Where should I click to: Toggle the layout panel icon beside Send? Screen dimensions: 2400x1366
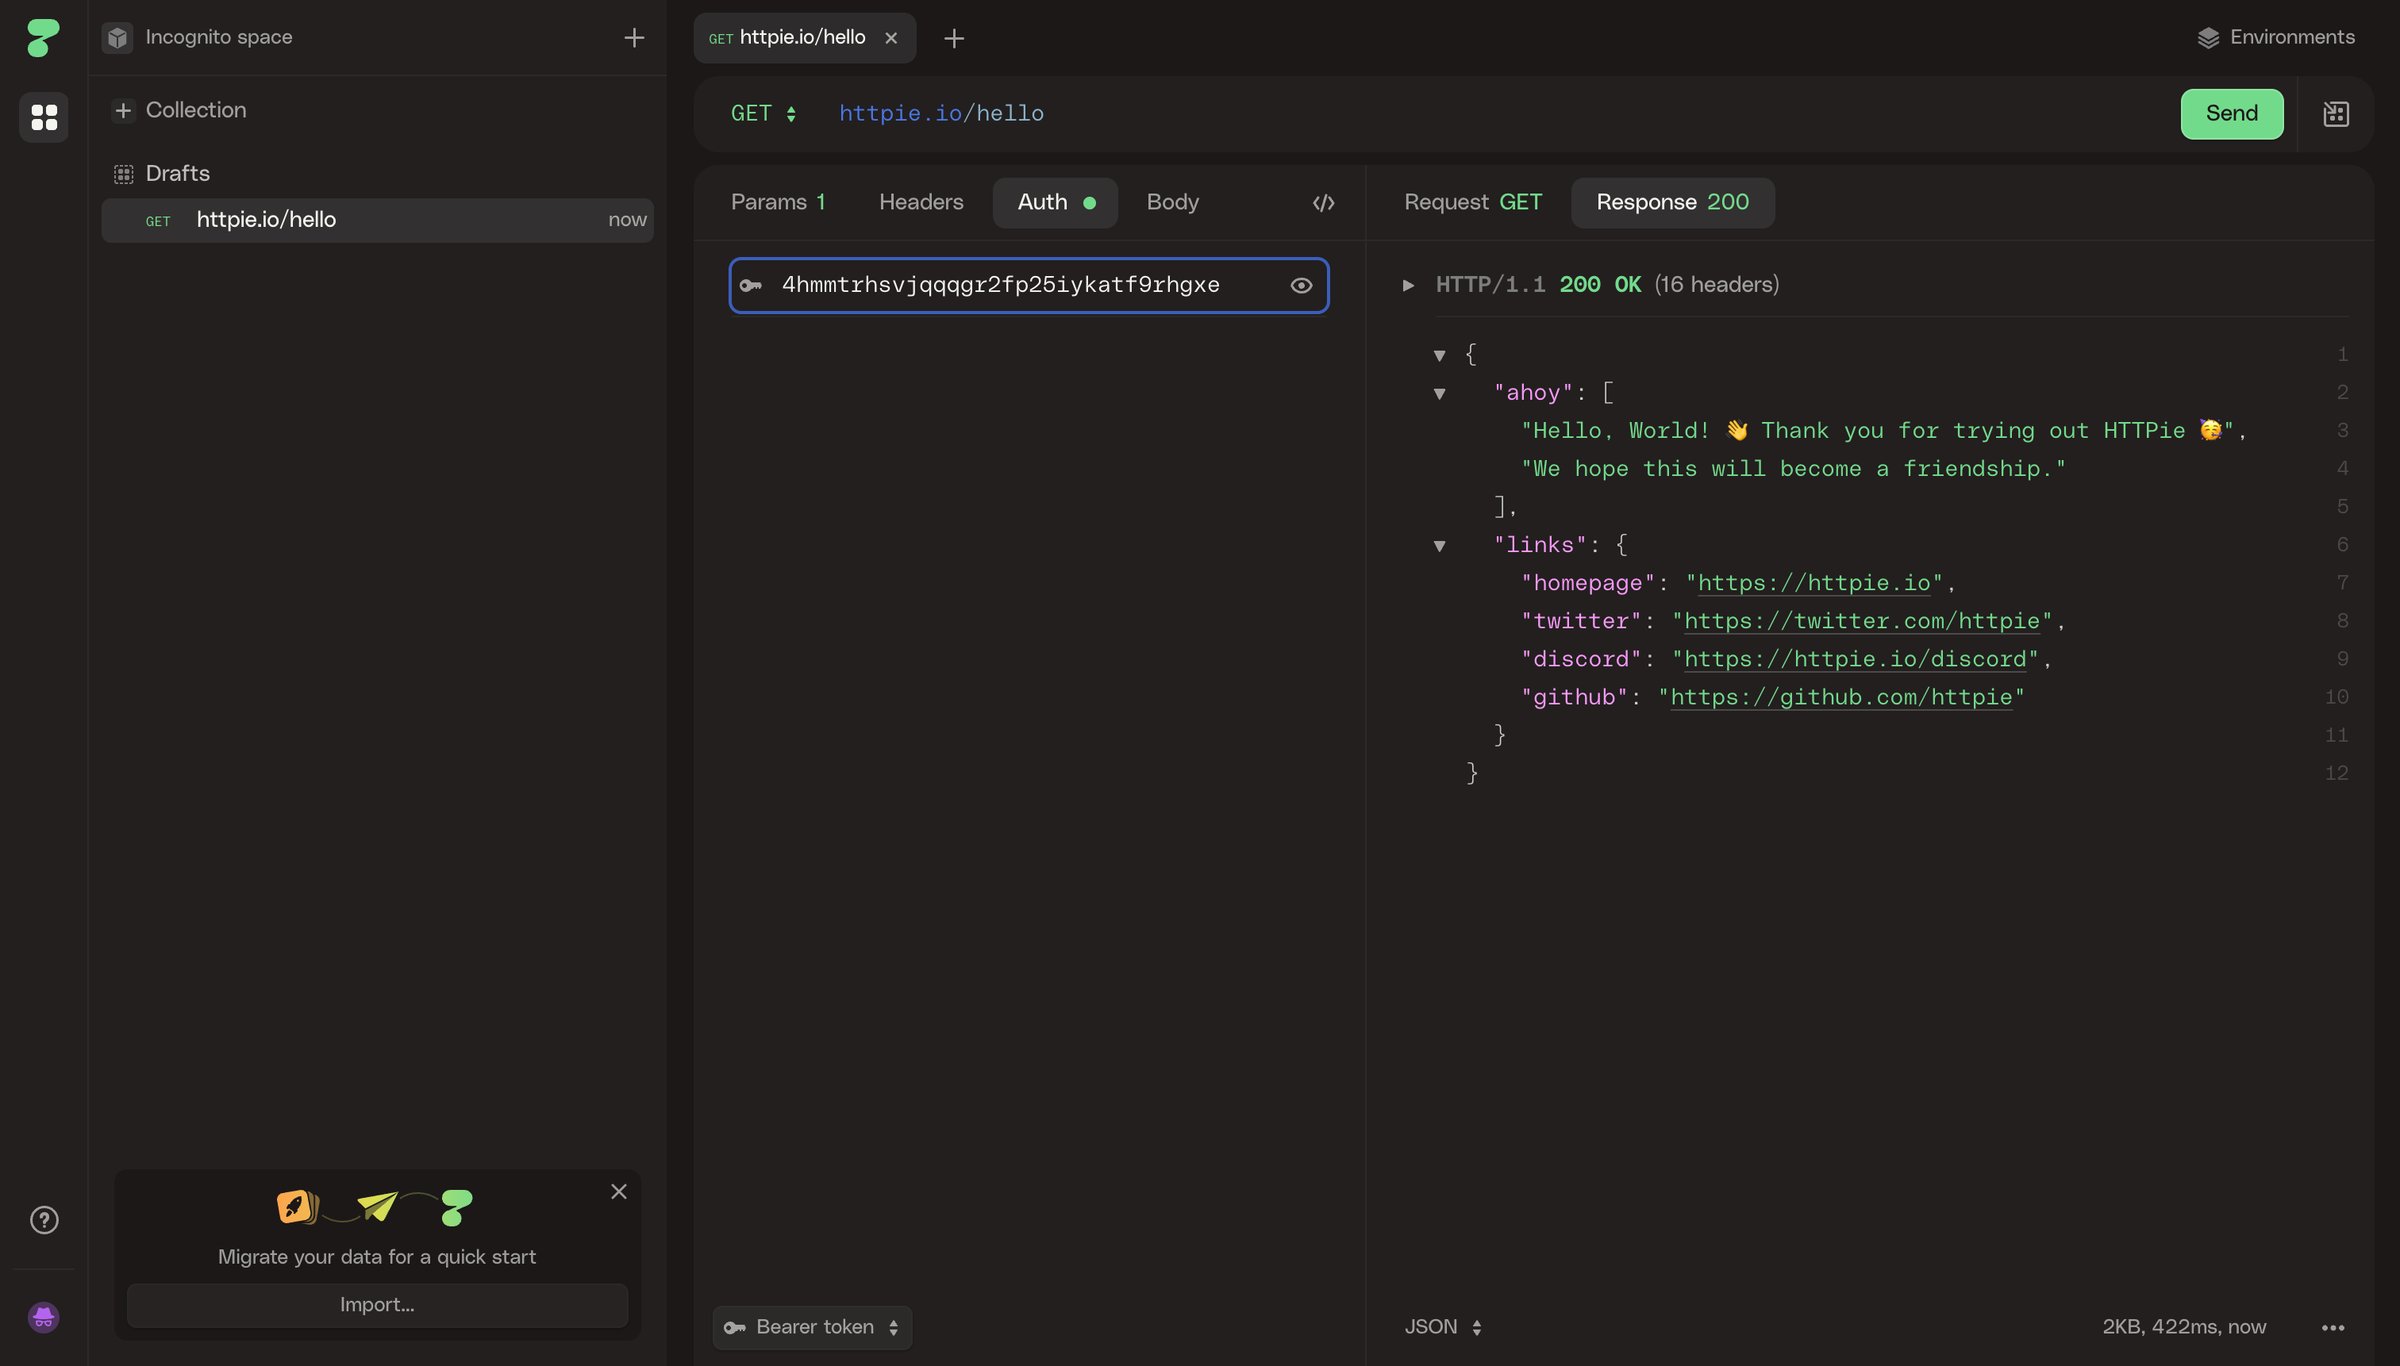[x=2336, y=114]
